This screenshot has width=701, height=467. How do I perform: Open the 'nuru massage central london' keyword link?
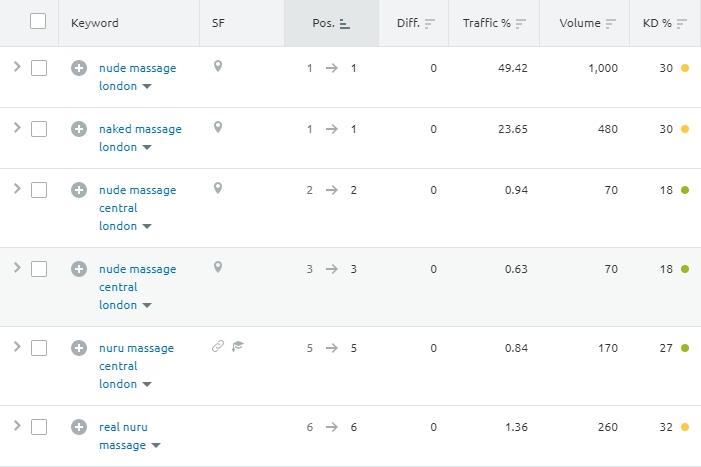[x=137, y=366]
